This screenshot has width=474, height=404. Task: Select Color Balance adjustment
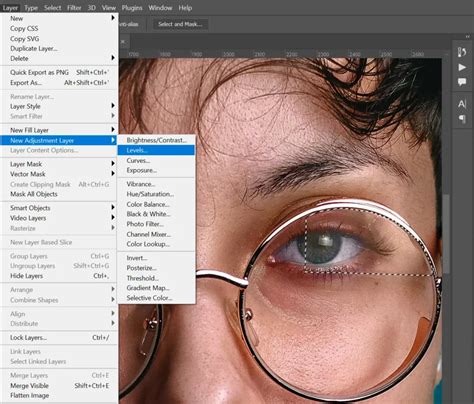[156, 204]
